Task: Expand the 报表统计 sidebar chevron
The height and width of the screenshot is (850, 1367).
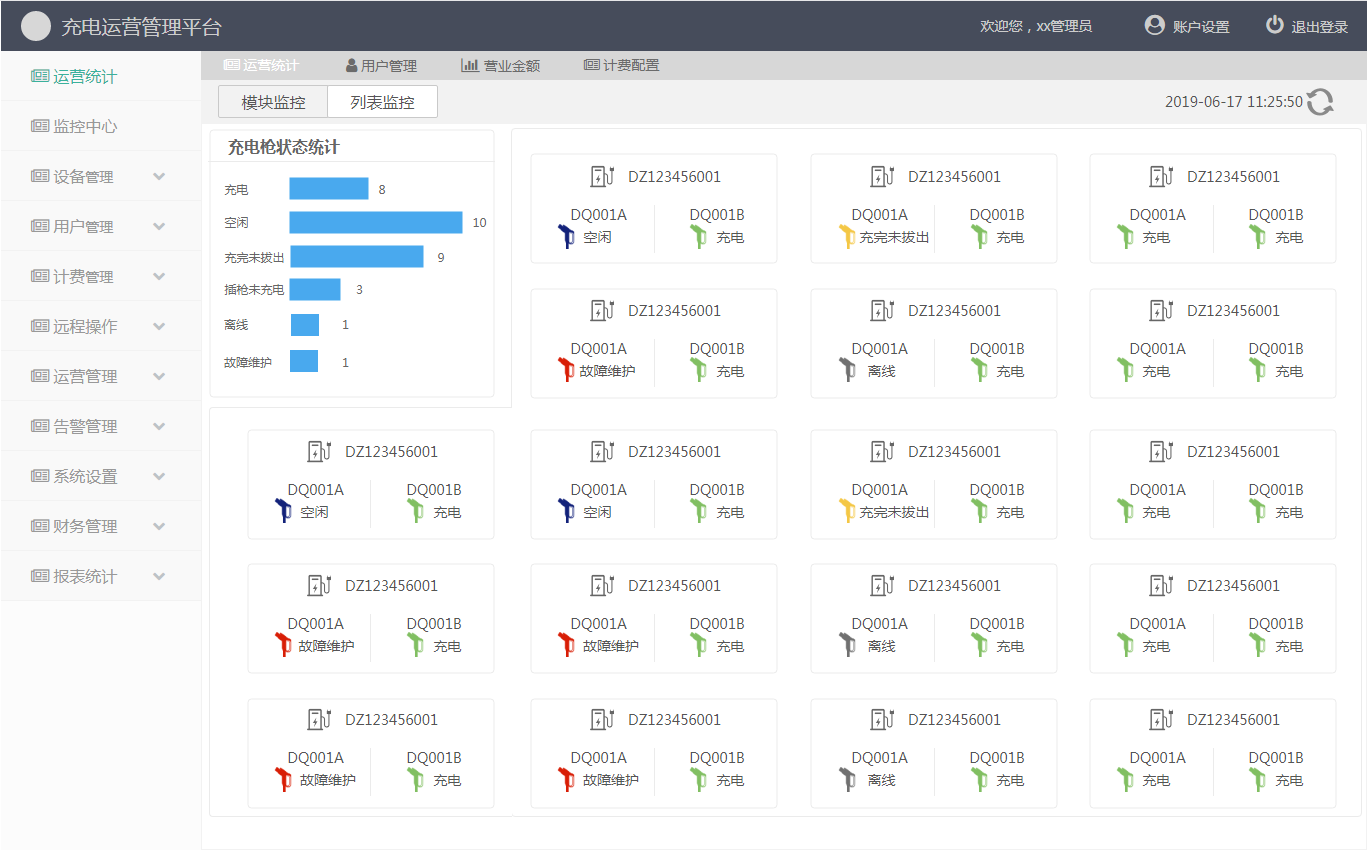Action: click(159, 576)
